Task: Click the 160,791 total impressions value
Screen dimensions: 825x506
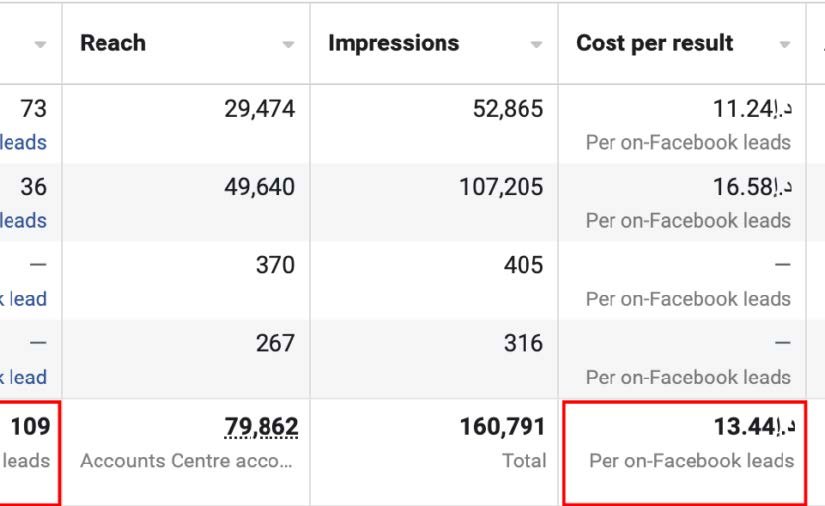Action: coord(502,428)
